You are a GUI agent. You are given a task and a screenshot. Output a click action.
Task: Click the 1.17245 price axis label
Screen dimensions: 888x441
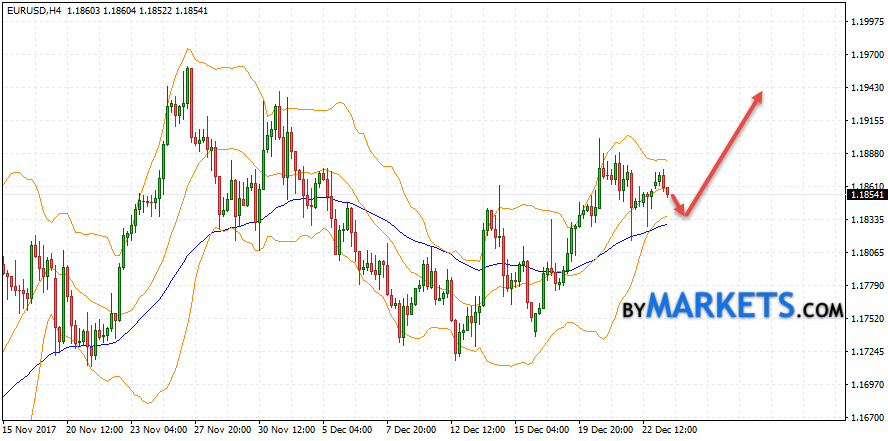866,351
